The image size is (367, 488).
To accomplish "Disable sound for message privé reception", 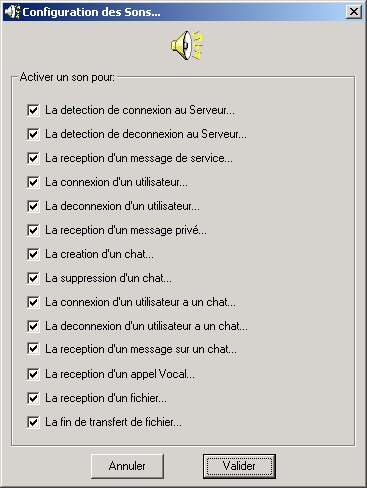I will 33,230.
